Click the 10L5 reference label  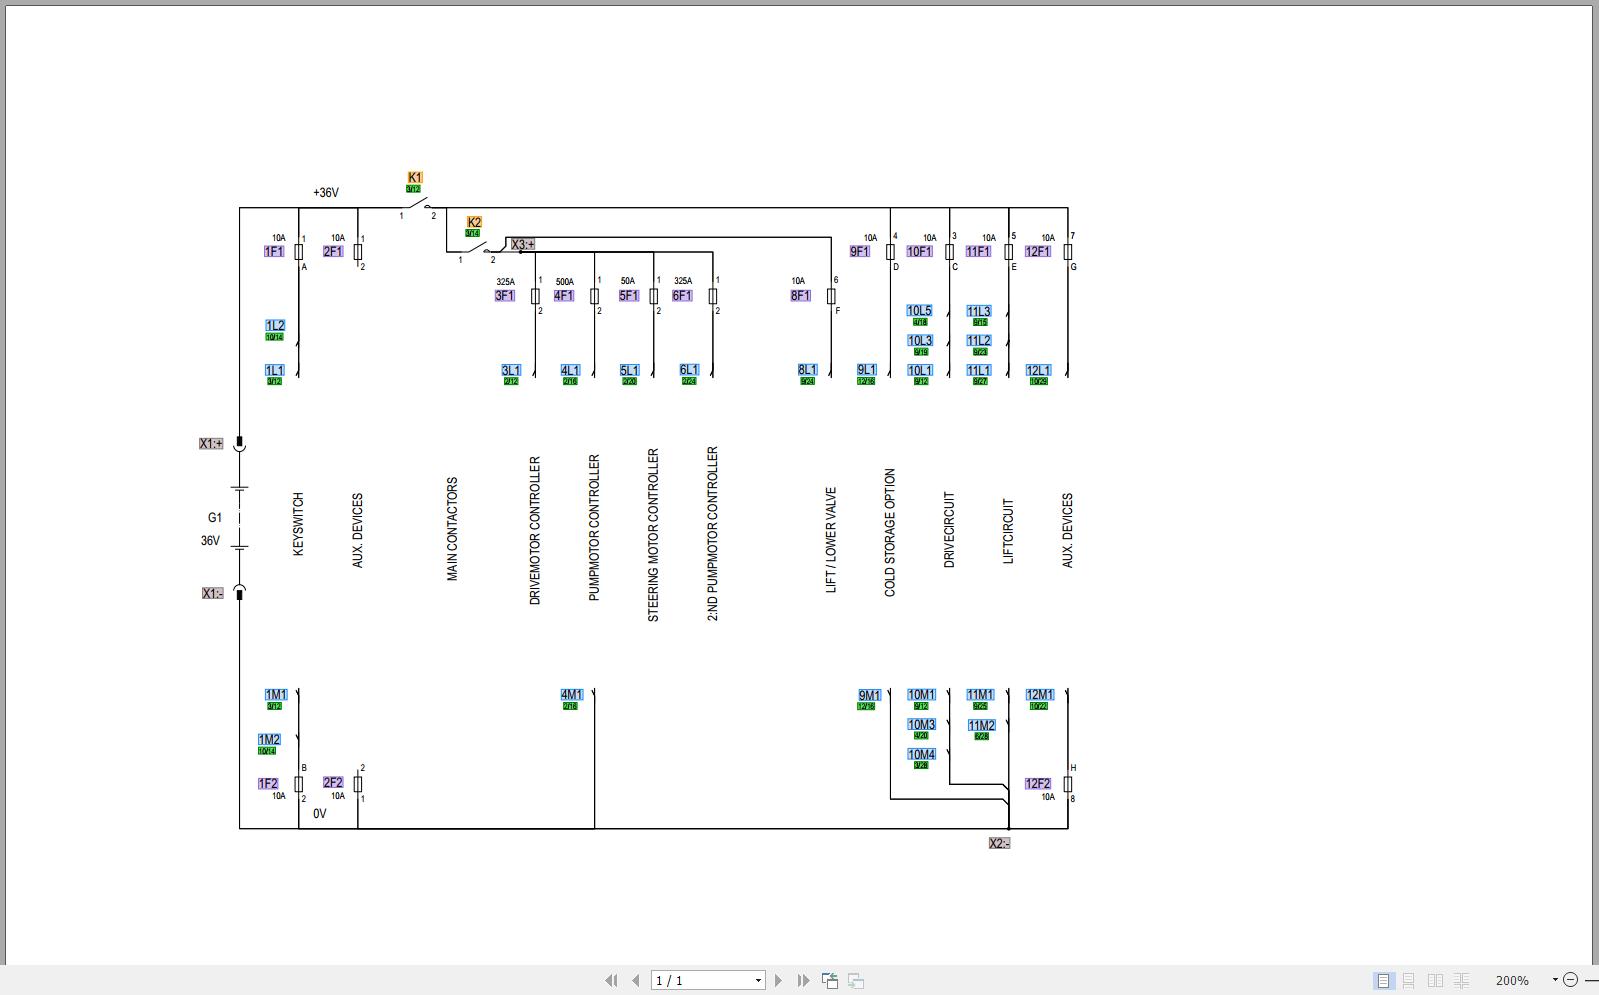click(x=920, y=312)
